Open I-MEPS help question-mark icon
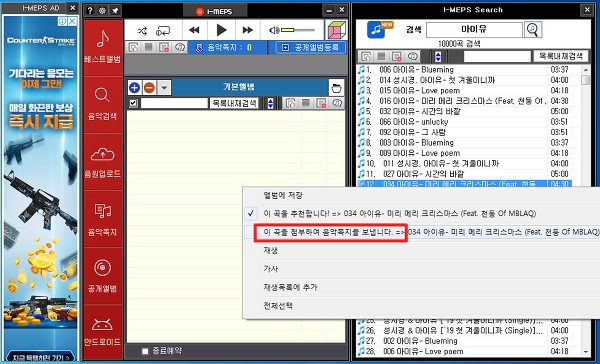This screenshot has height=364, width=600. tap(90, 11)
